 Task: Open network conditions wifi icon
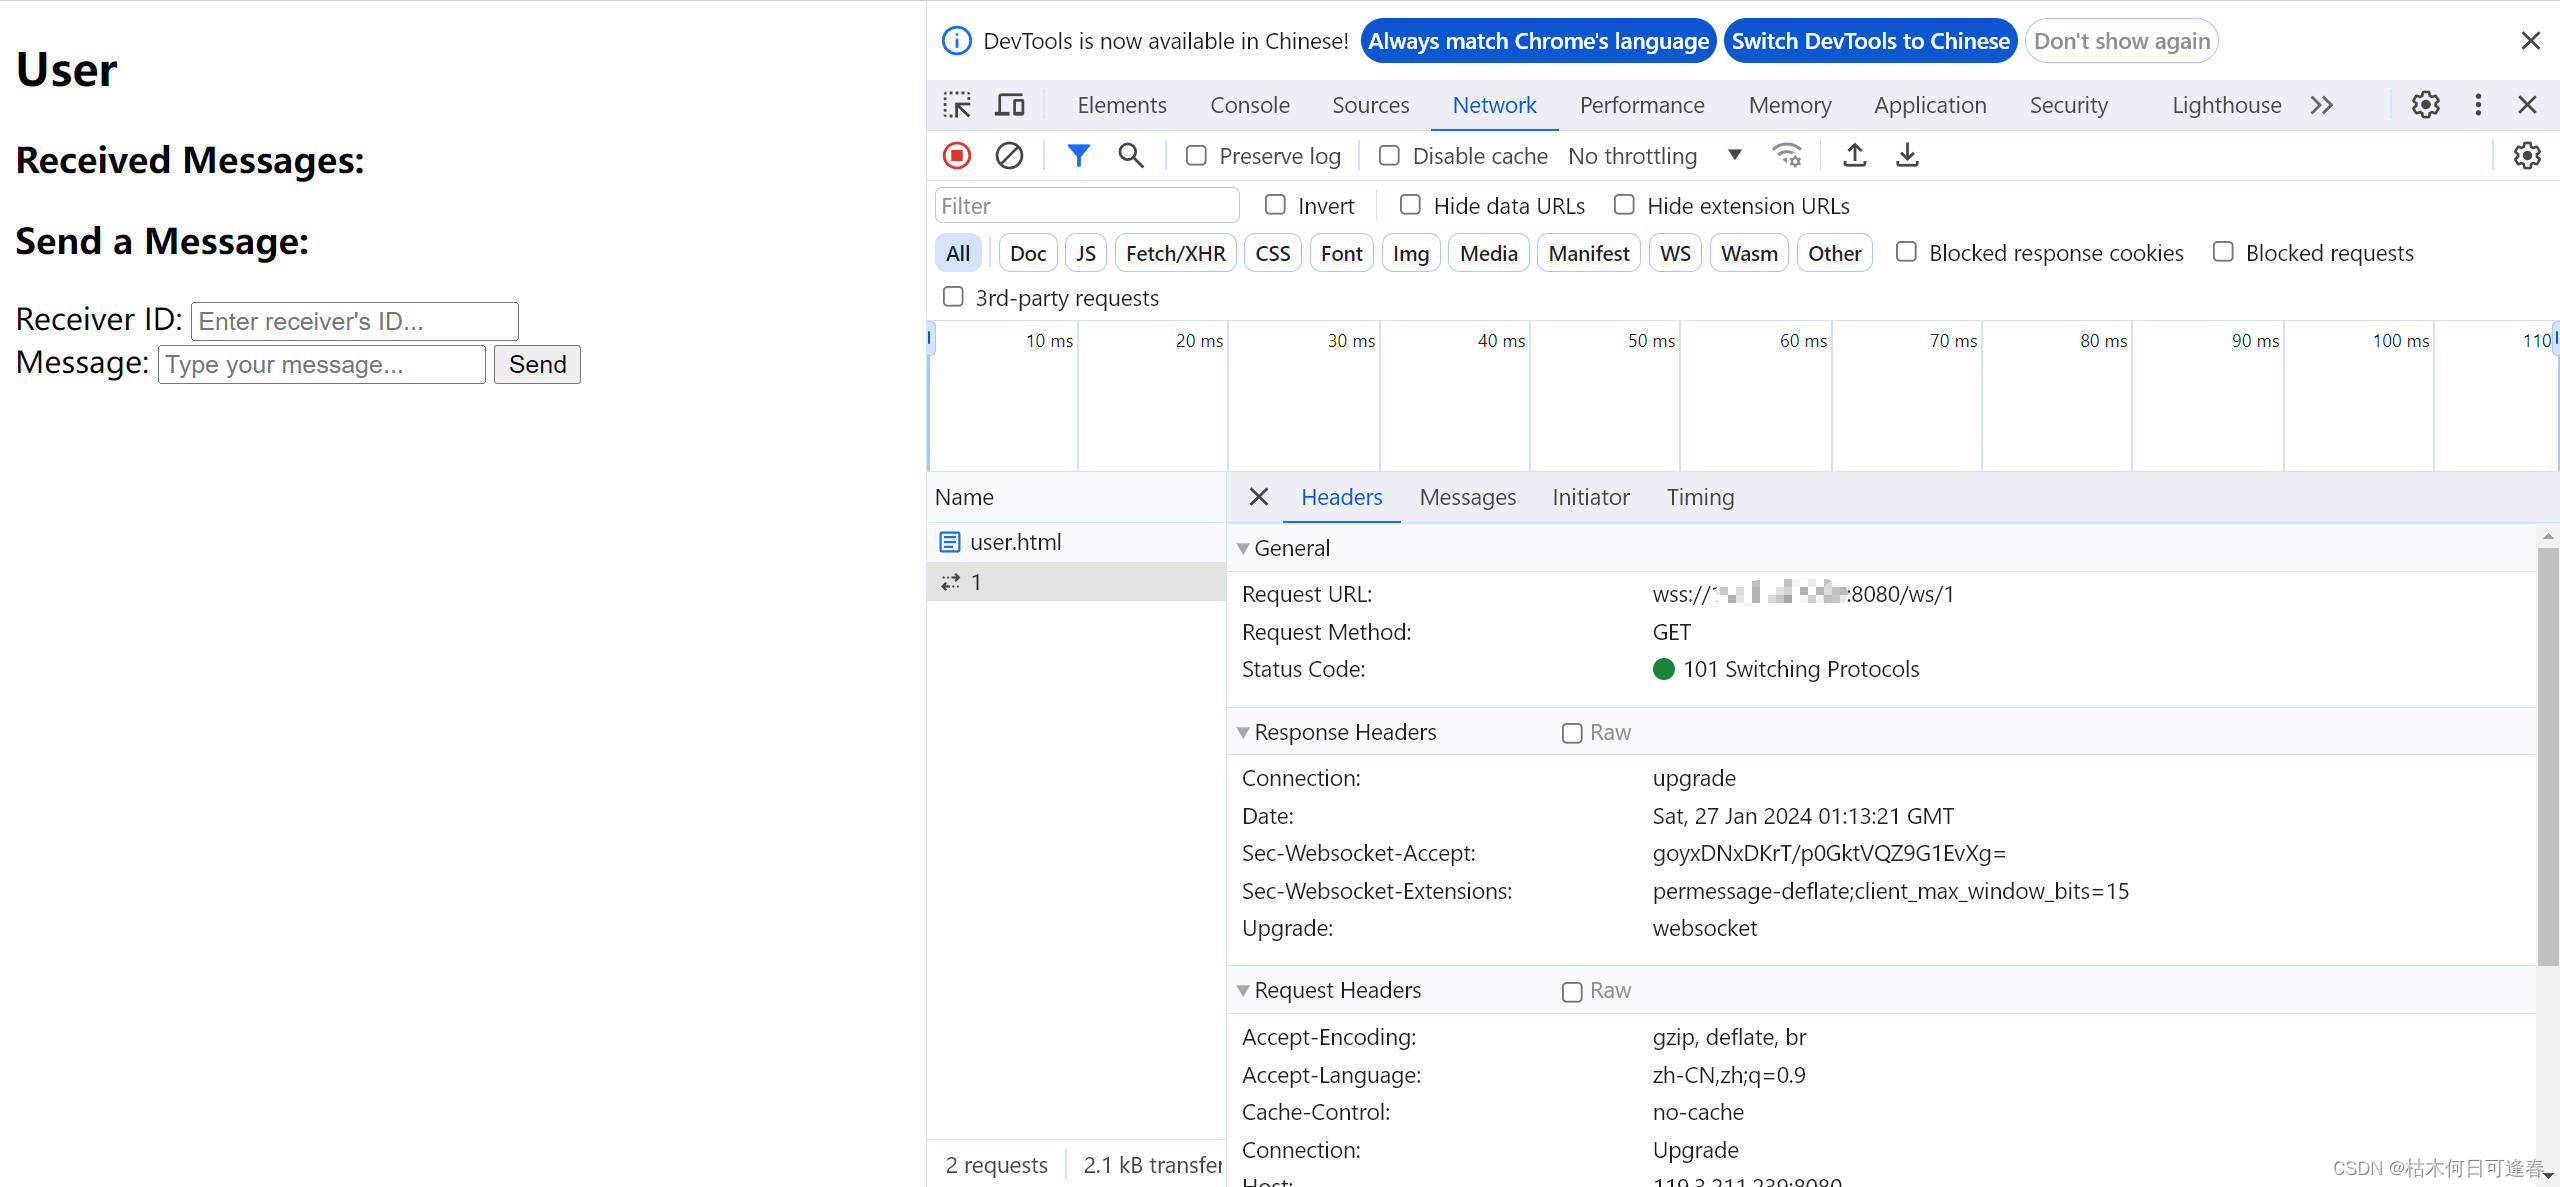tap(1787, 156)
